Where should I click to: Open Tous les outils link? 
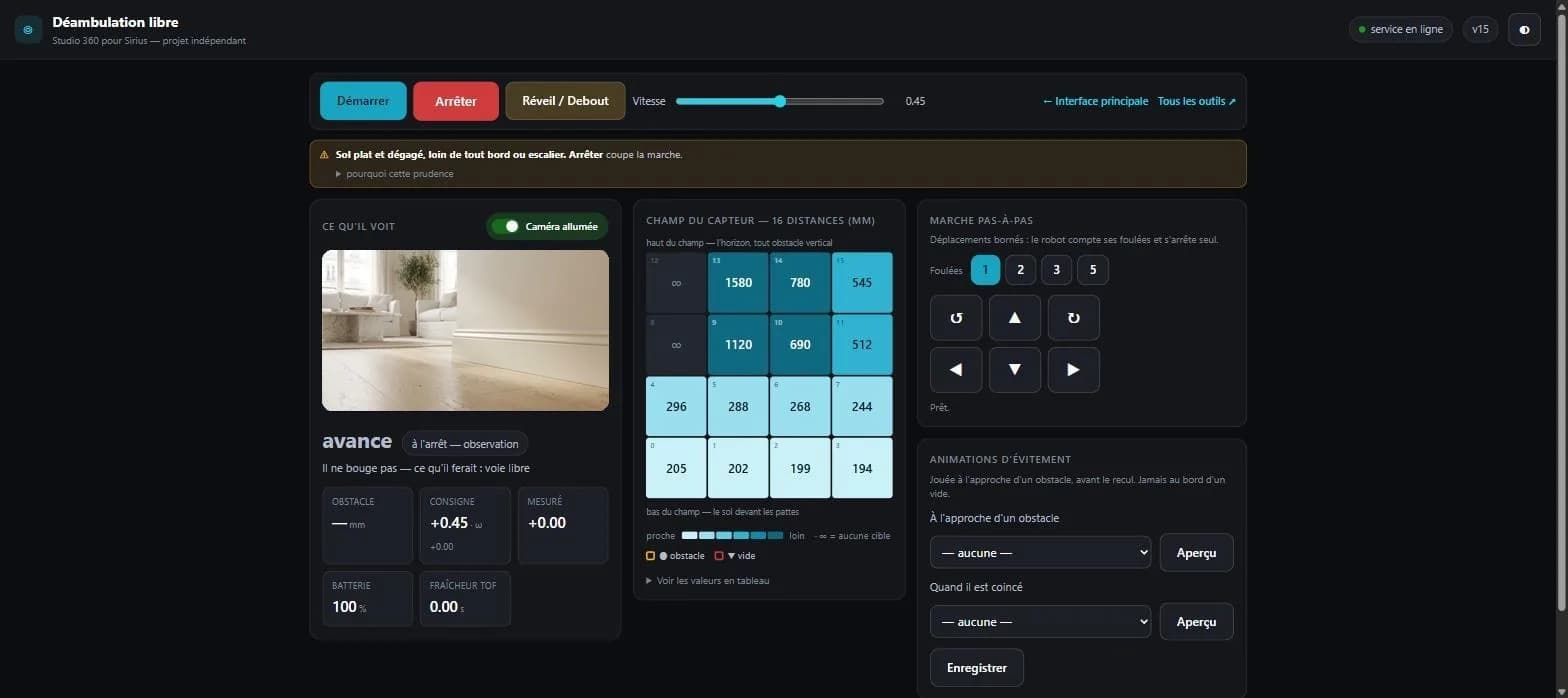click(1197, 101)
